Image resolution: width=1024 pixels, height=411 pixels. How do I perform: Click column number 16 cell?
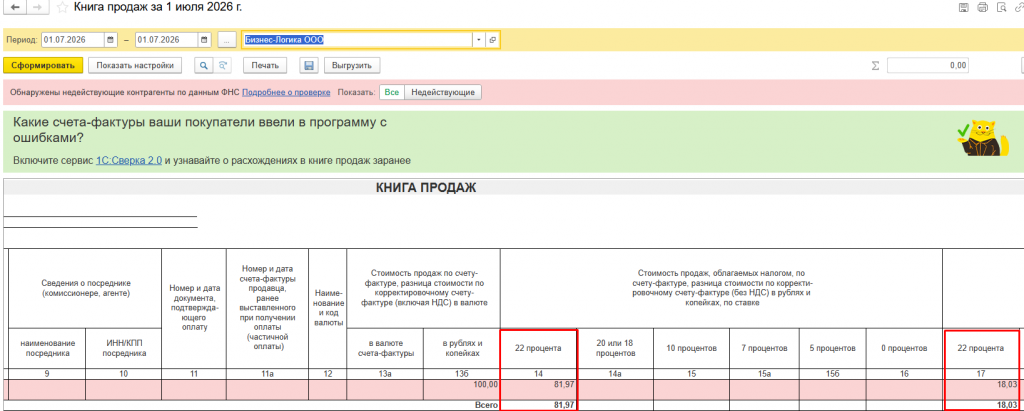coord(904,374)
